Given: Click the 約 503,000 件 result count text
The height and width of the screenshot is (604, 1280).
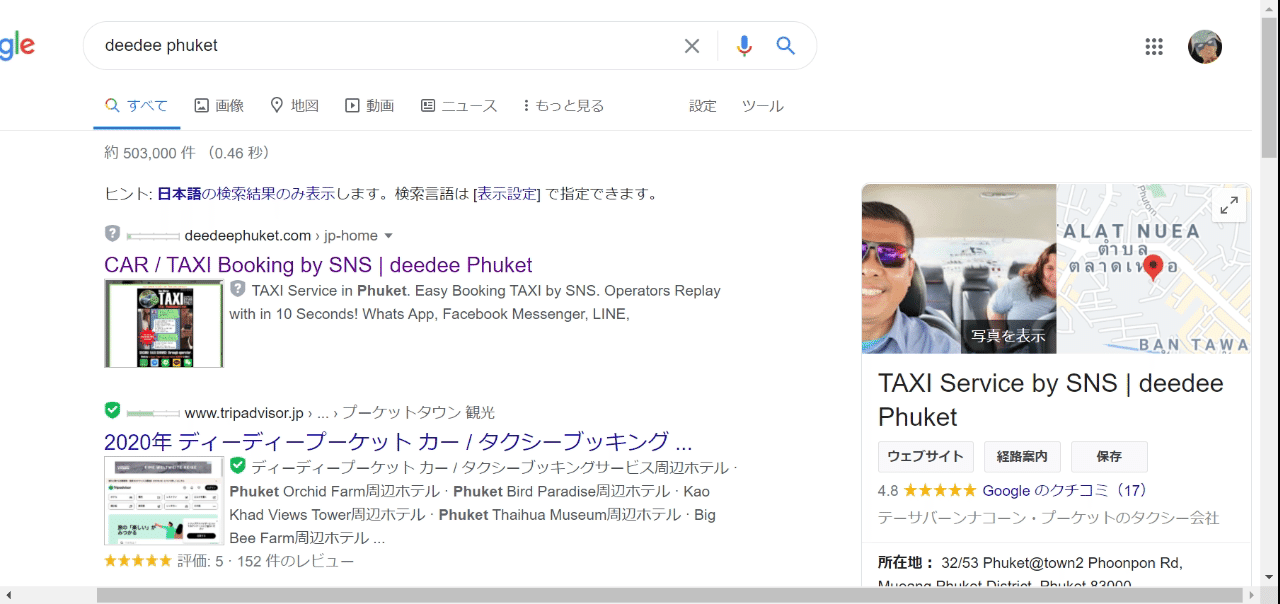Looking at the screenshot, I should 187,153.
